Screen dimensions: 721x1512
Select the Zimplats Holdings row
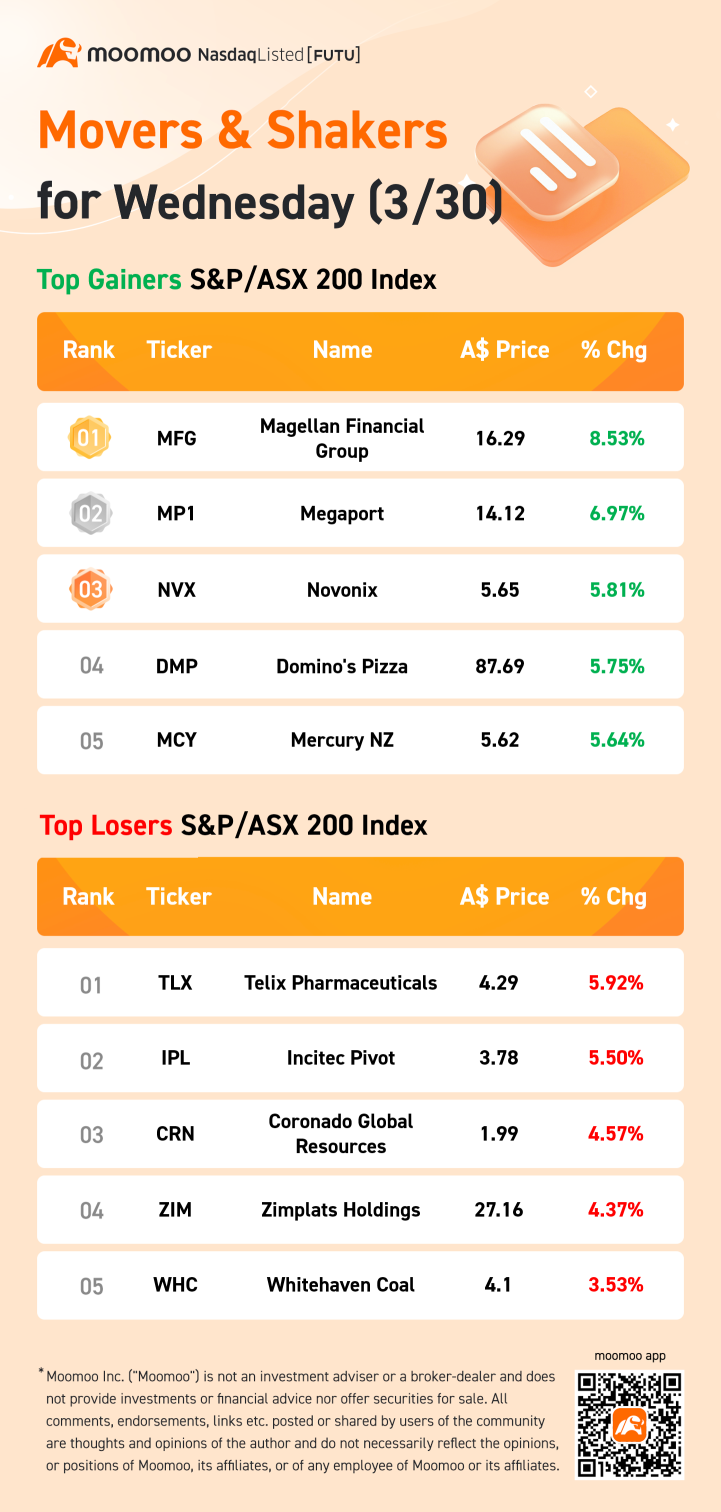coord(360,1210)
